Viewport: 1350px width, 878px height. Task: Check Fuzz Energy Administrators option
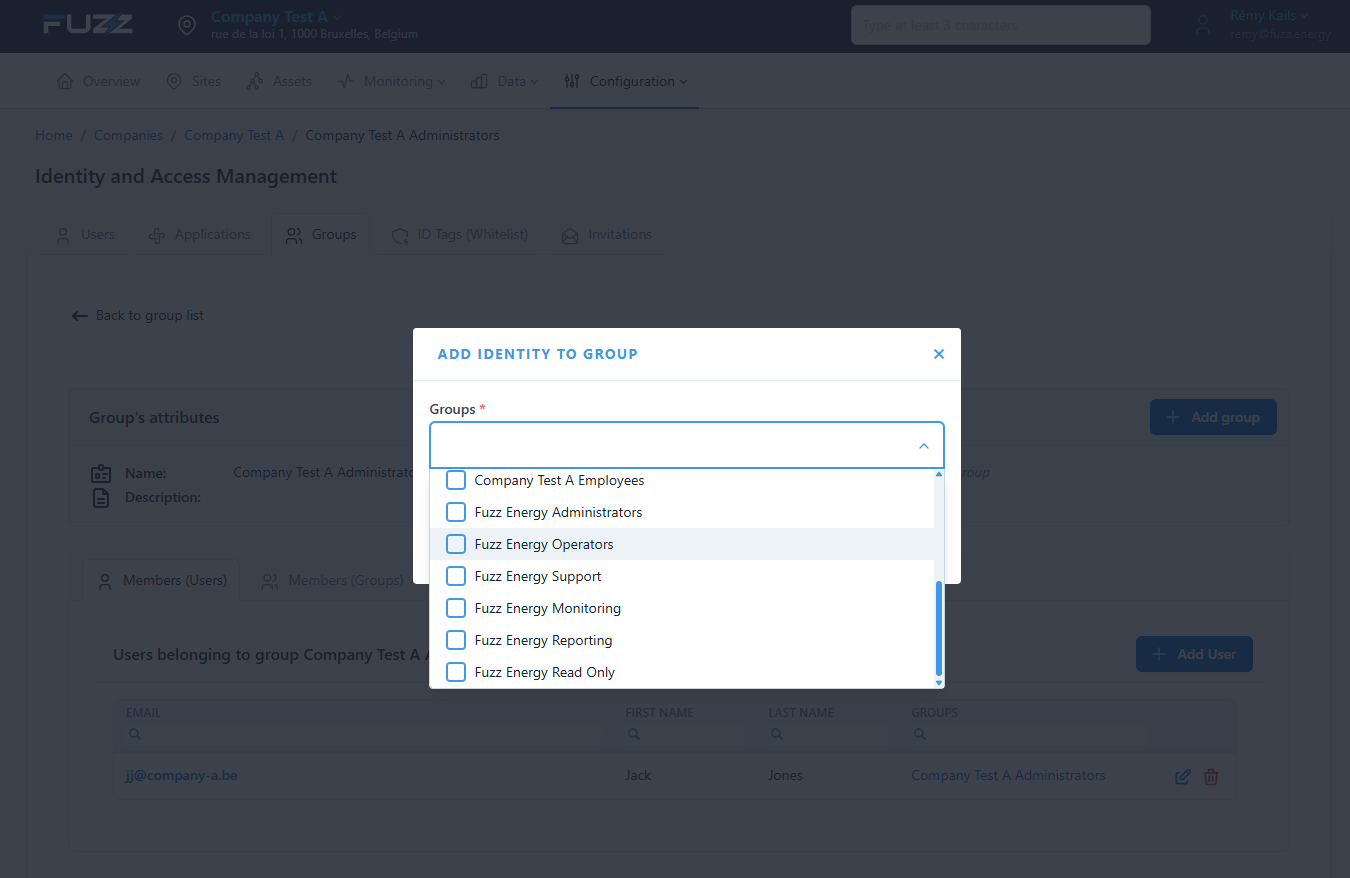point(456,512)
